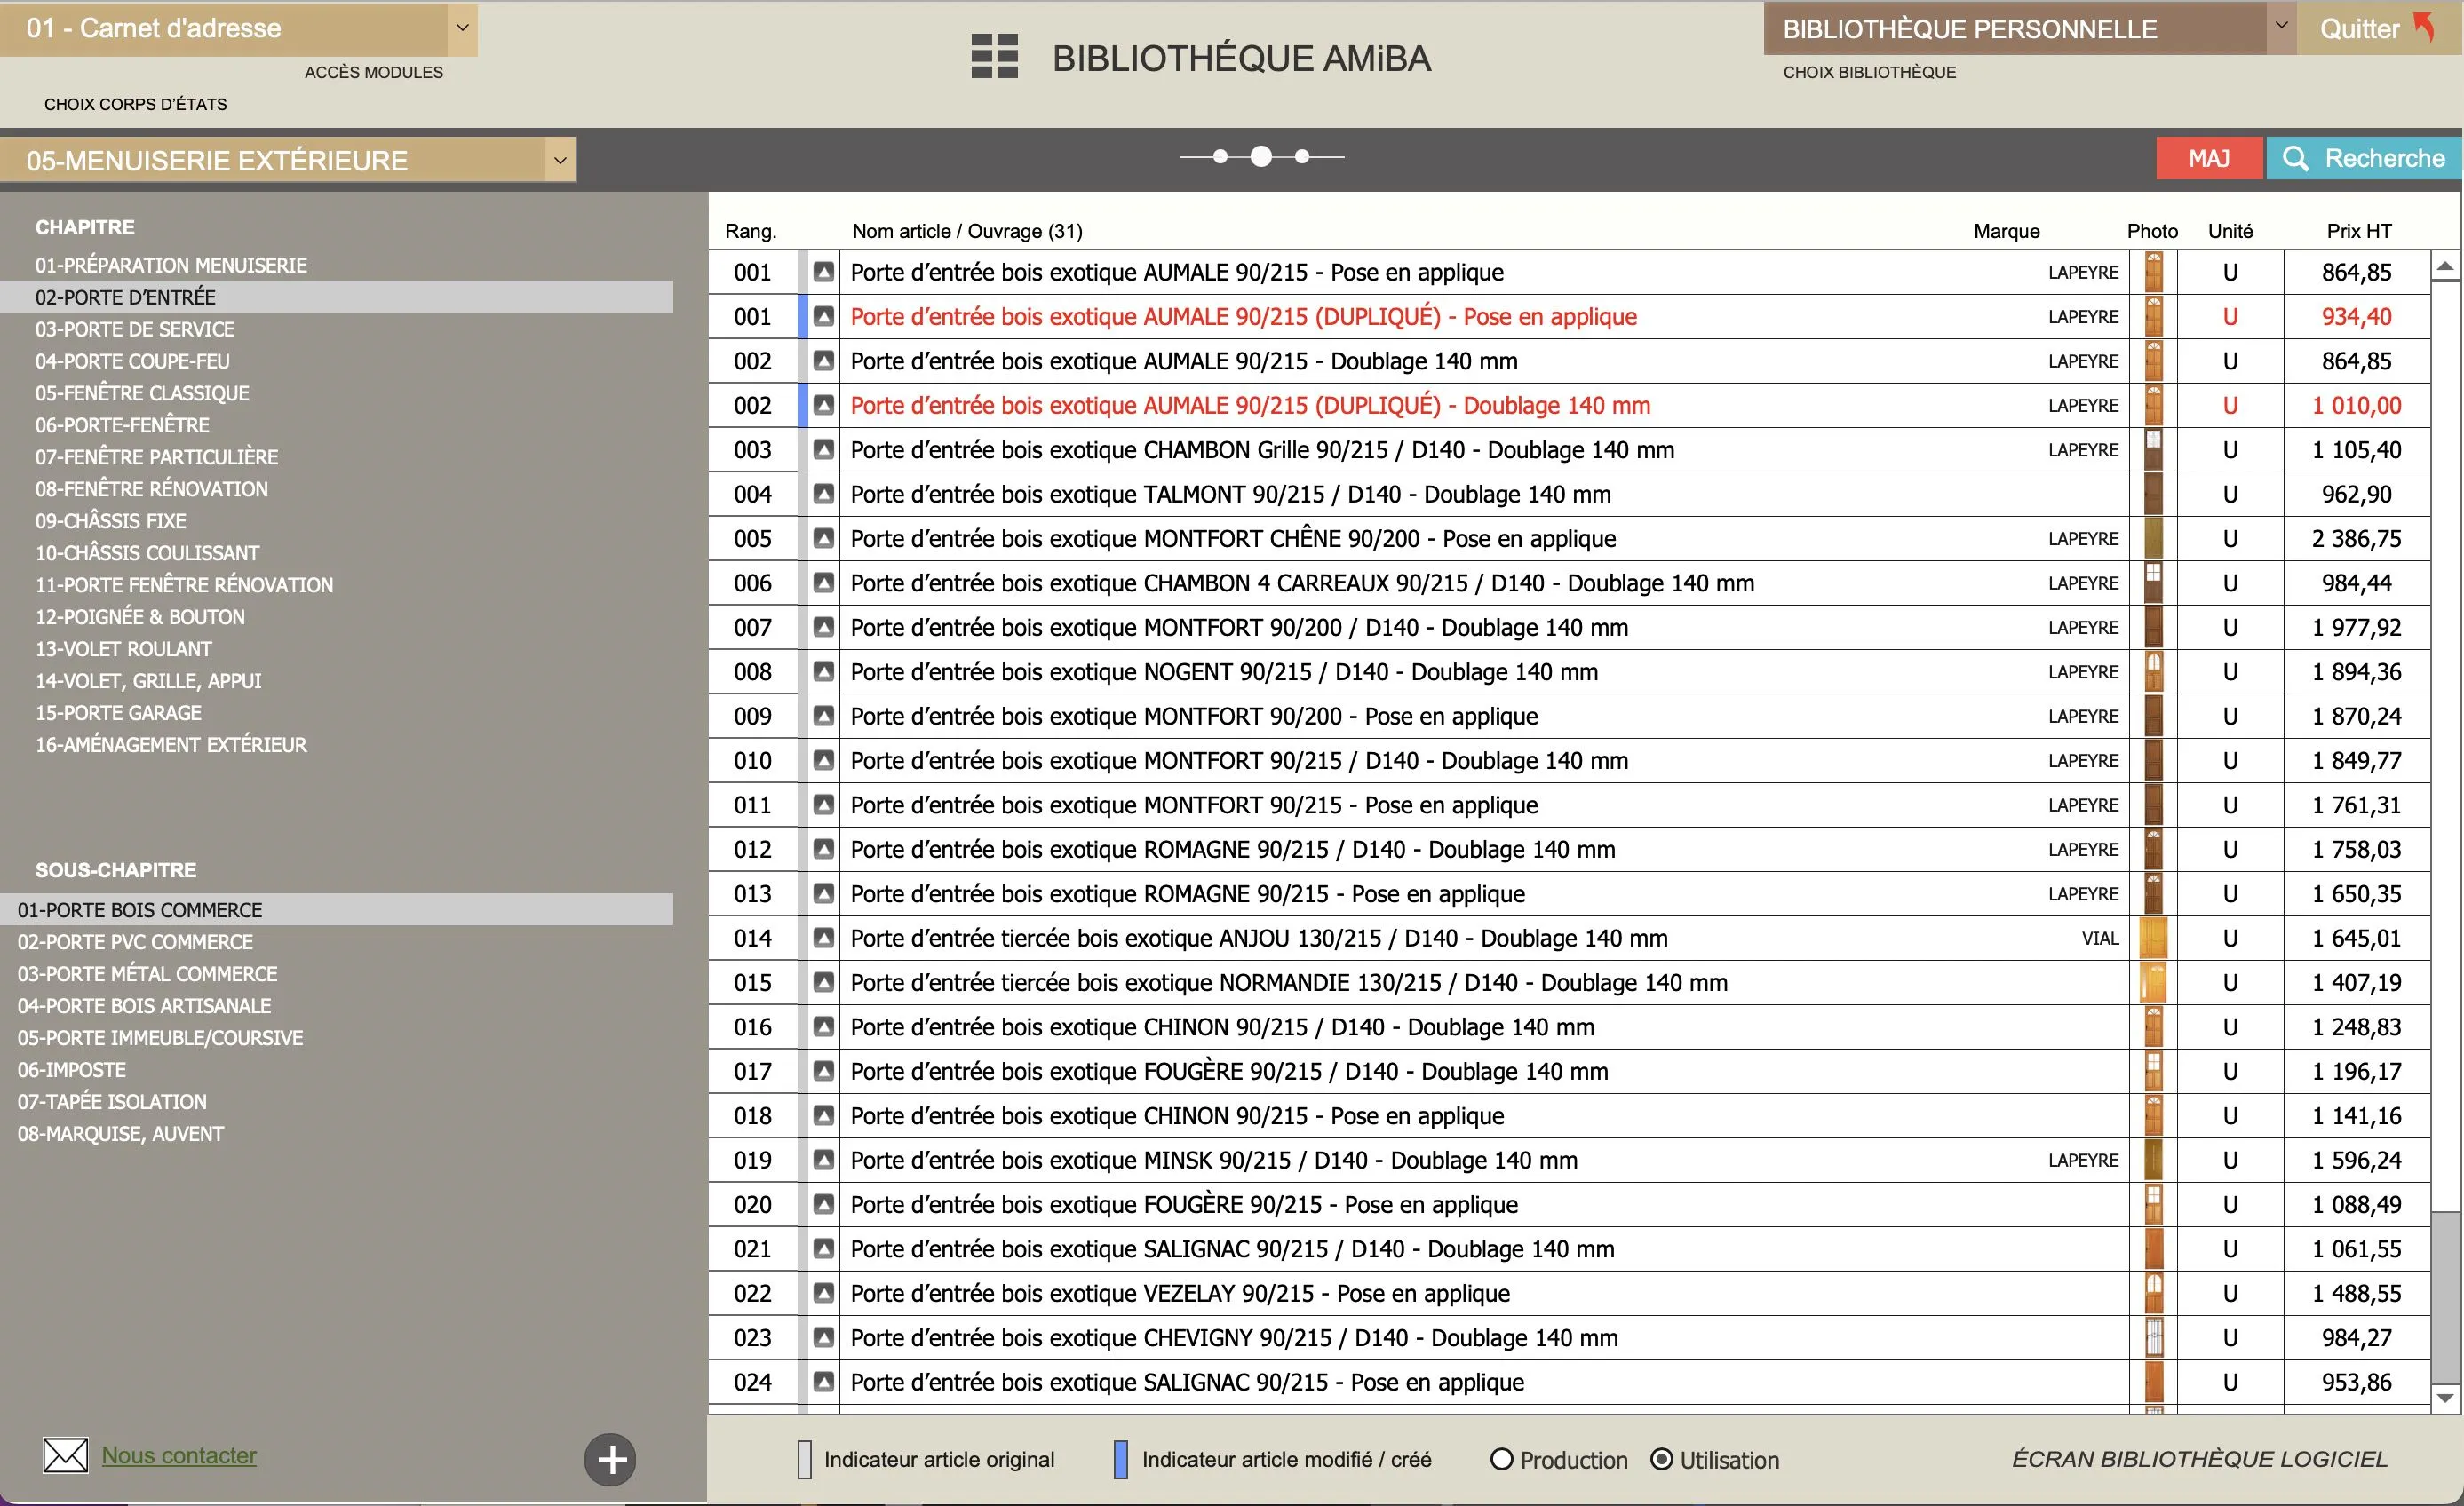Click the scrollbar down arrow of the article list
Viewport: 2464px width, 1506px height.
[2445, 1398]
